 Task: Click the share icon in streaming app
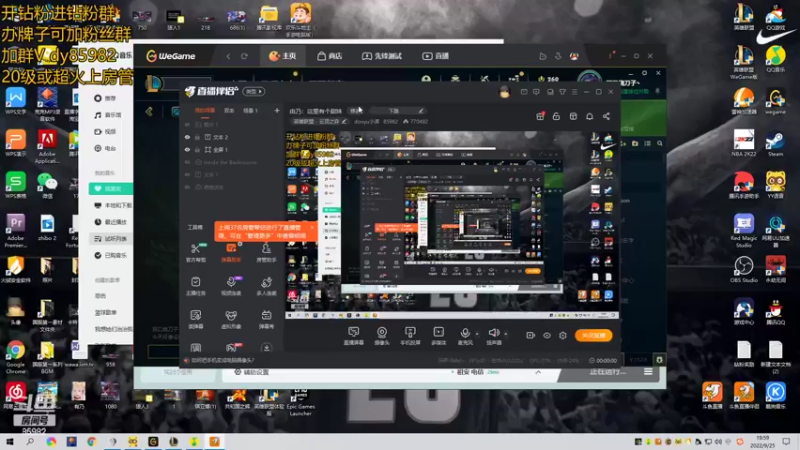point(606,116)
